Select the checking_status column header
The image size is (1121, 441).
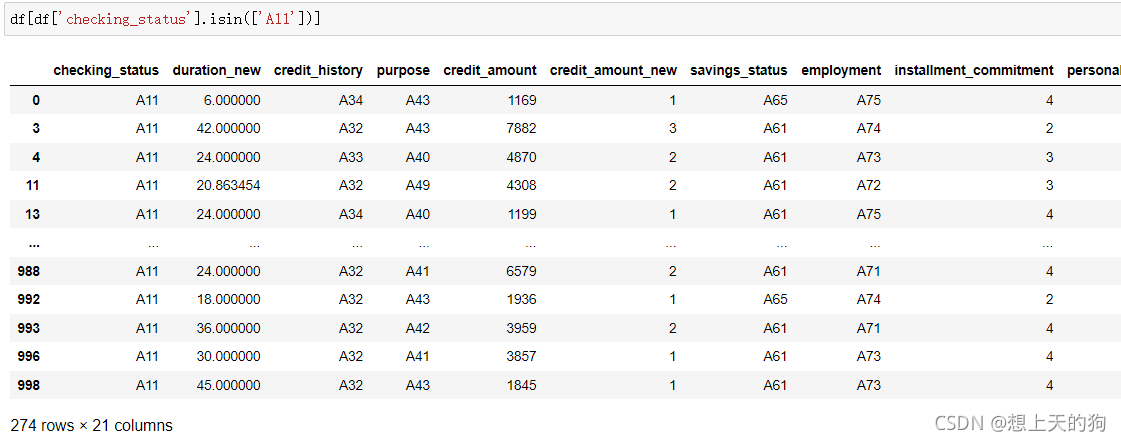pyautogui.click(x=106, y=71)
